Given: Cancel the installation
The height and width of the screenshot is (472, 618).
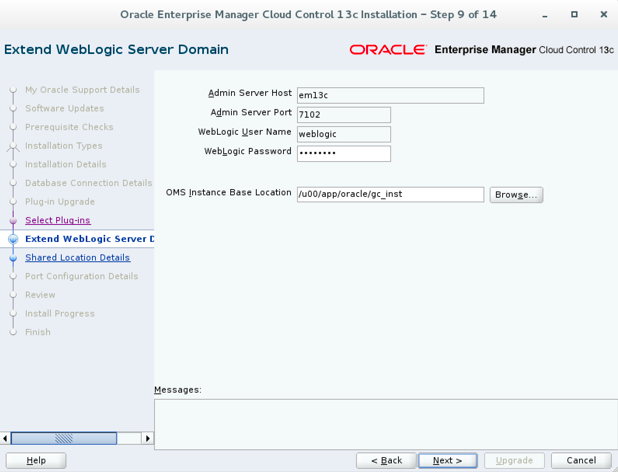Looking at the screenshot, I should (581, 460).
